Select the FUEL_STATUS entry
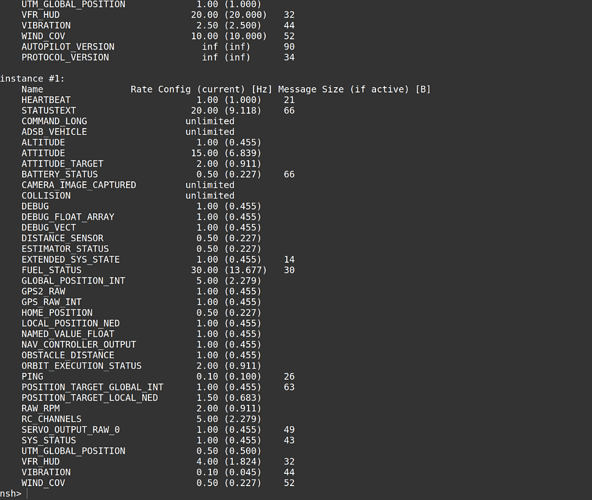This screenshot has height=500, width=592. point(158,270)
